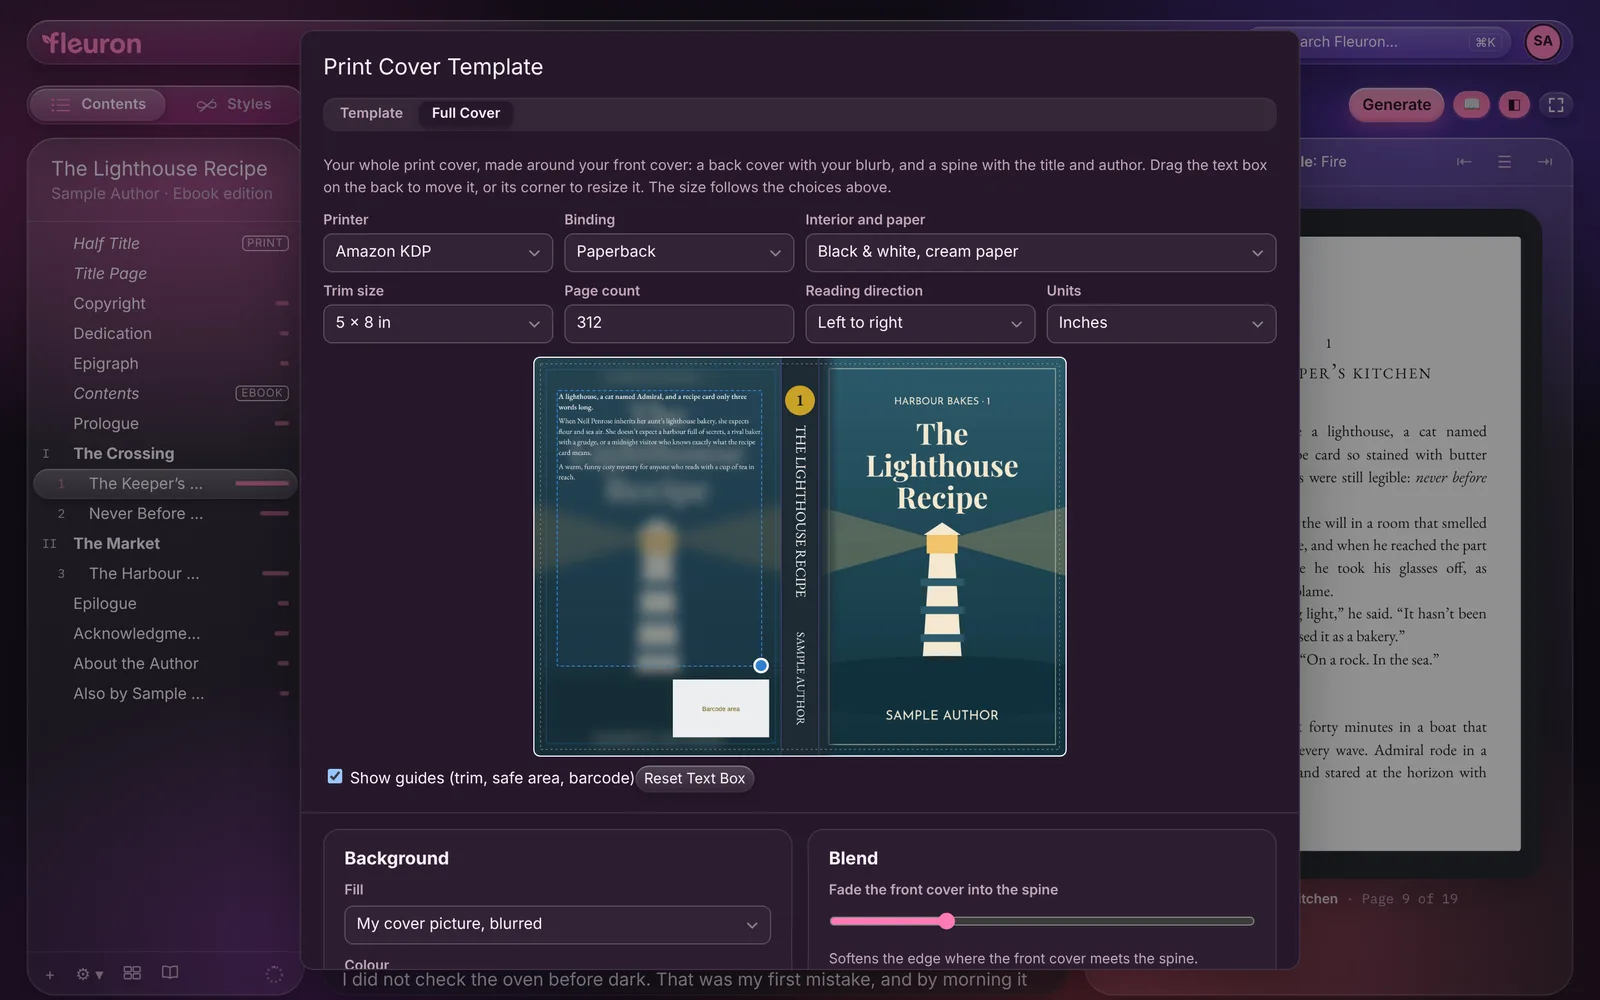Click the open book preview icon beside Generate
1600x1000 pixels.
point(1471,104)
